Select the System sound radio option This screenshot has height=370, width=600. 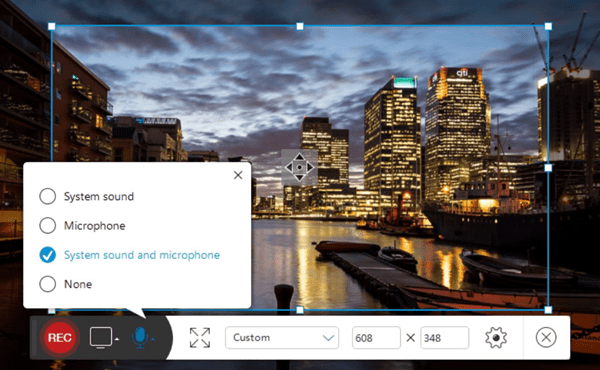(x=87, y=196)
